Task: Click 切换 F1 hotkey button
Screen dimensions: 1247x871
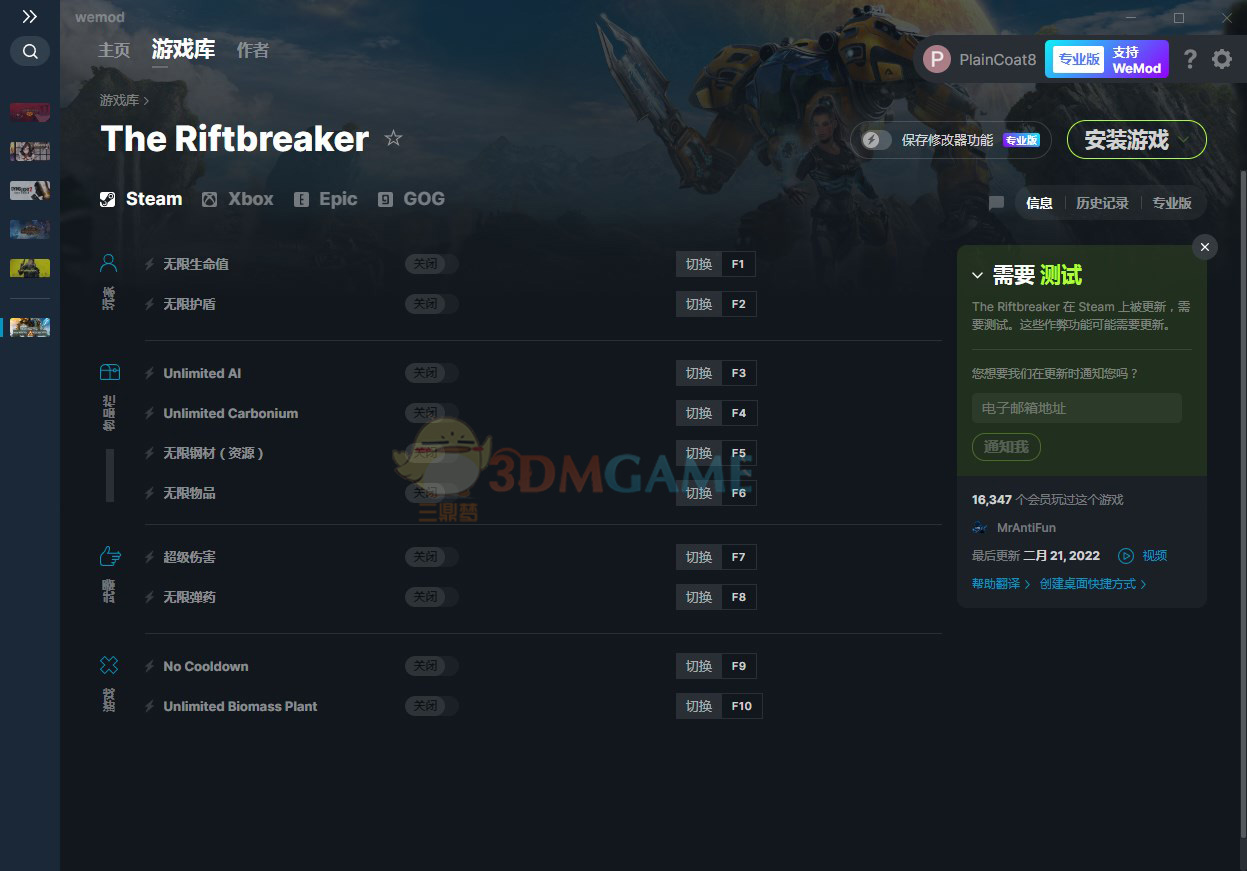Action: pos(716,264)
